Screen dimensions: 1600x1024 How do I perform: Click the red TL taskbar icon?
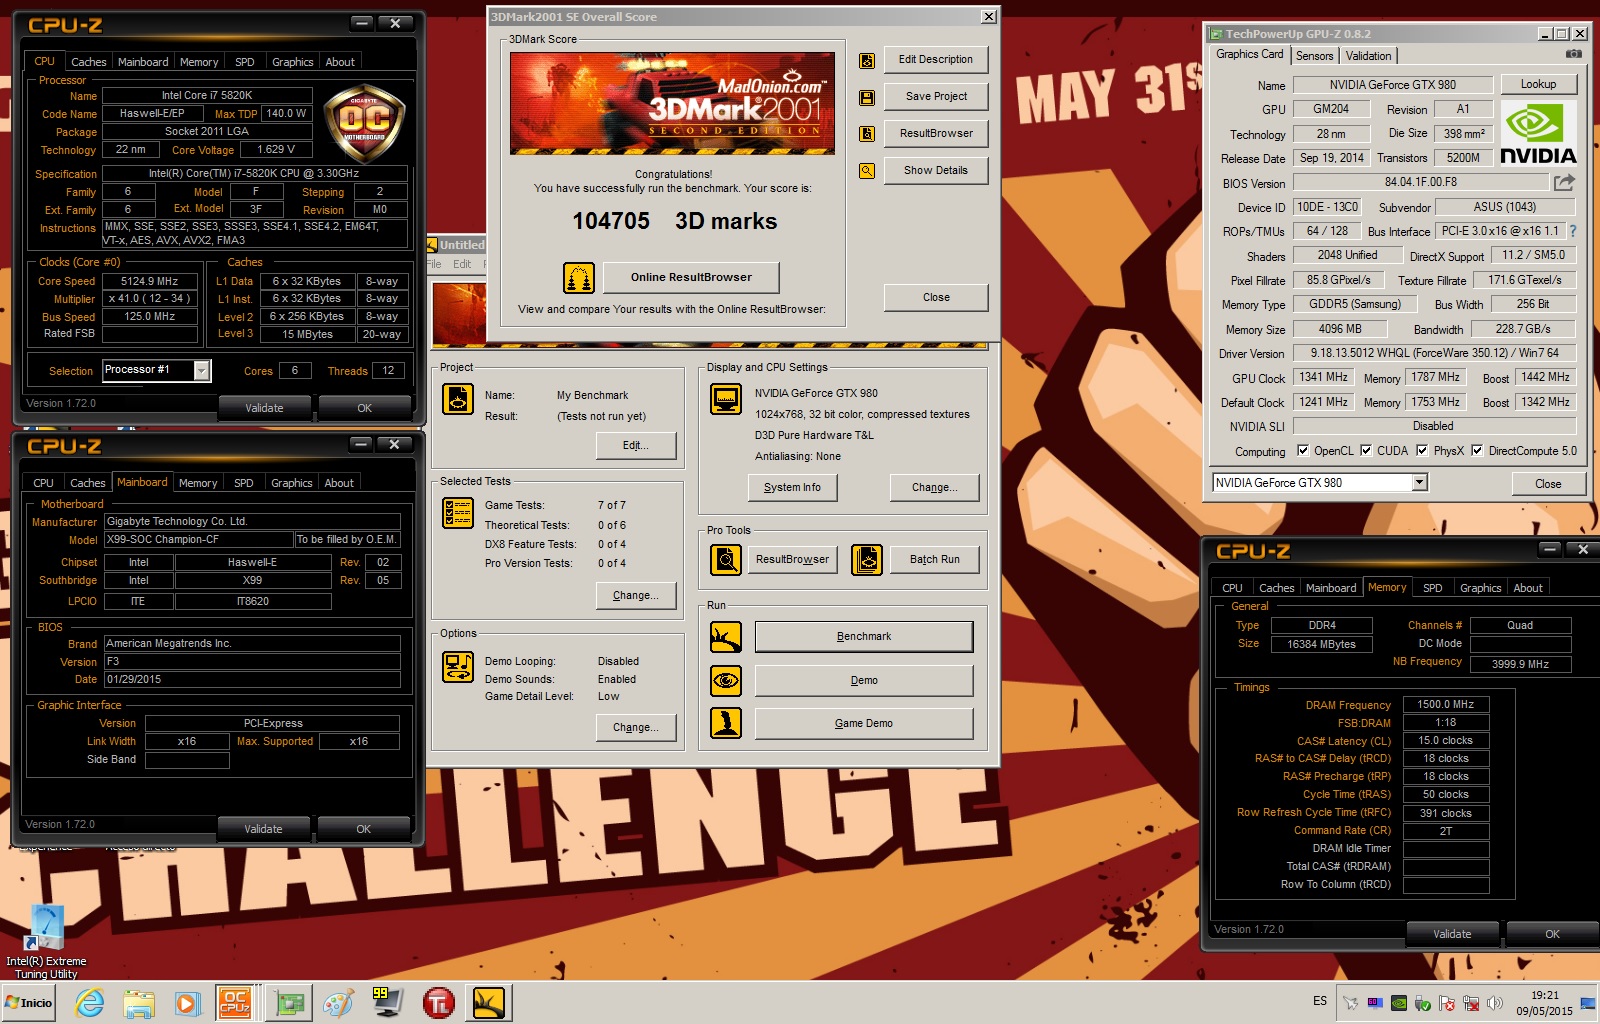tap(438, 1003)
